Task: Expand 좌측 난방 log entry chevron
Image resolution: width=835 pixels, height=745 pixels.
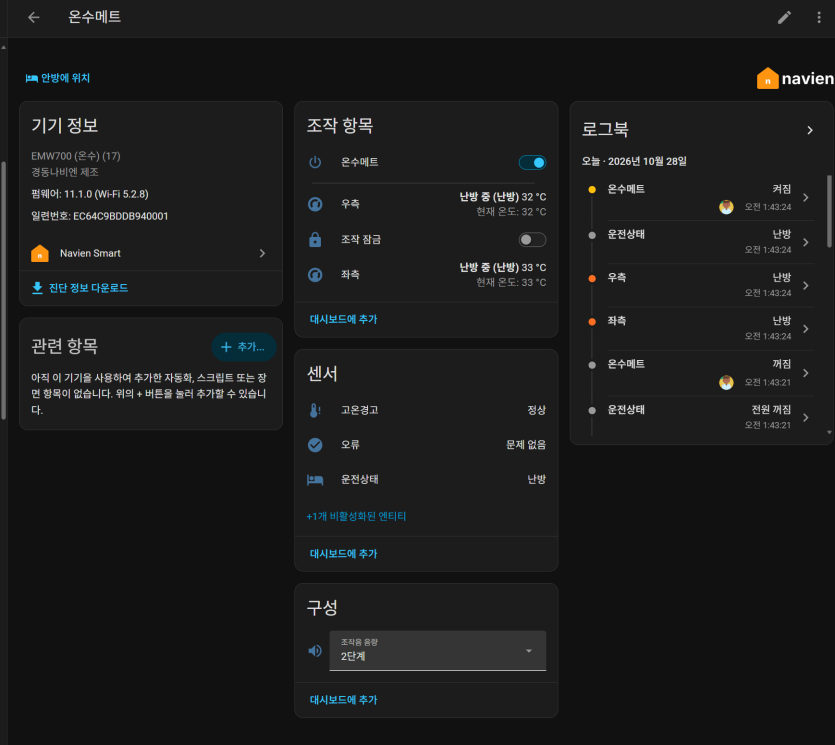Action: click(806, 329)
